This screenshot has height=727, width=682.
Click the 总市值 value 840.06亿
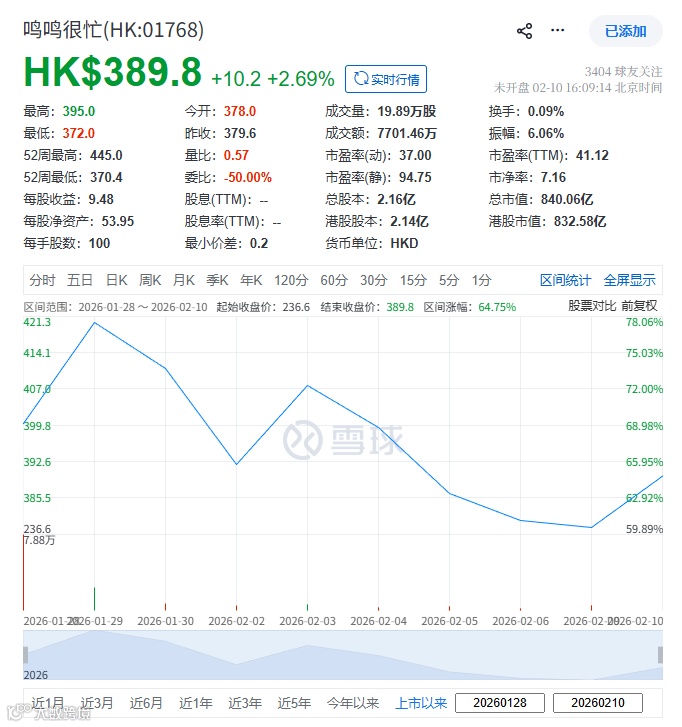click(567, 199)
